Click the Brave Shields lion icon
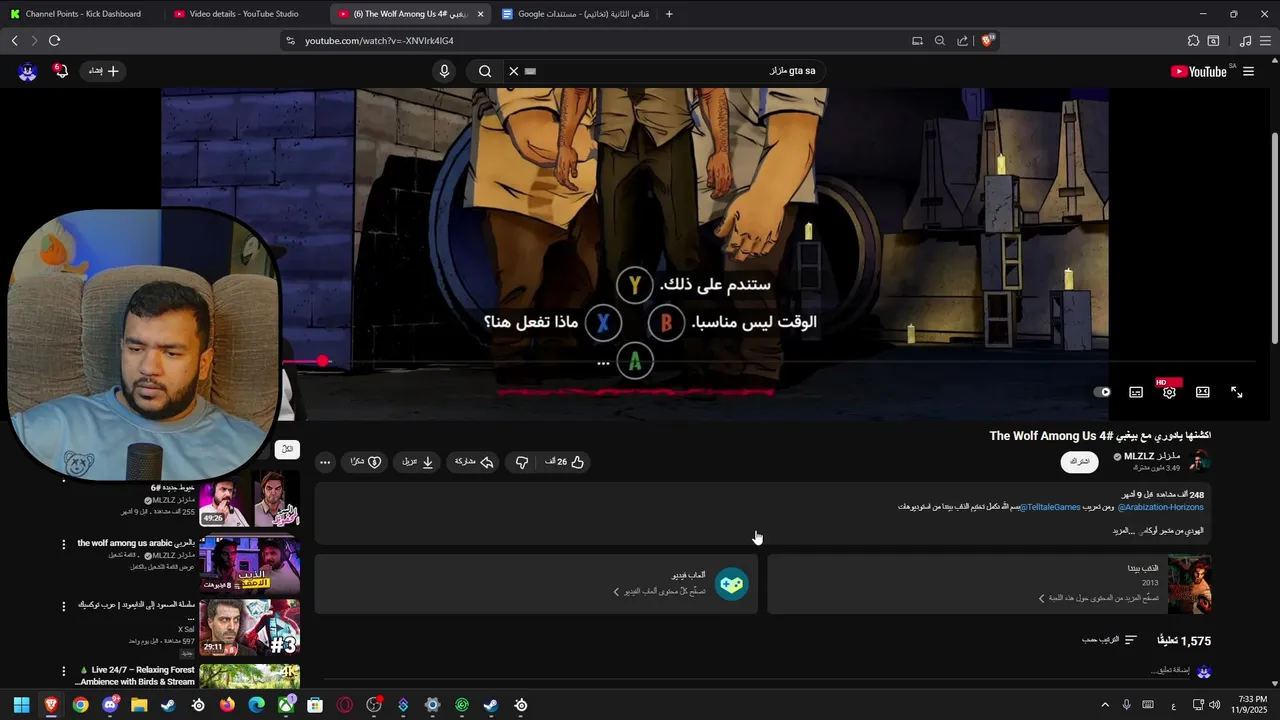Screen dimensions: 1280x720 click(x=988, y=40)
